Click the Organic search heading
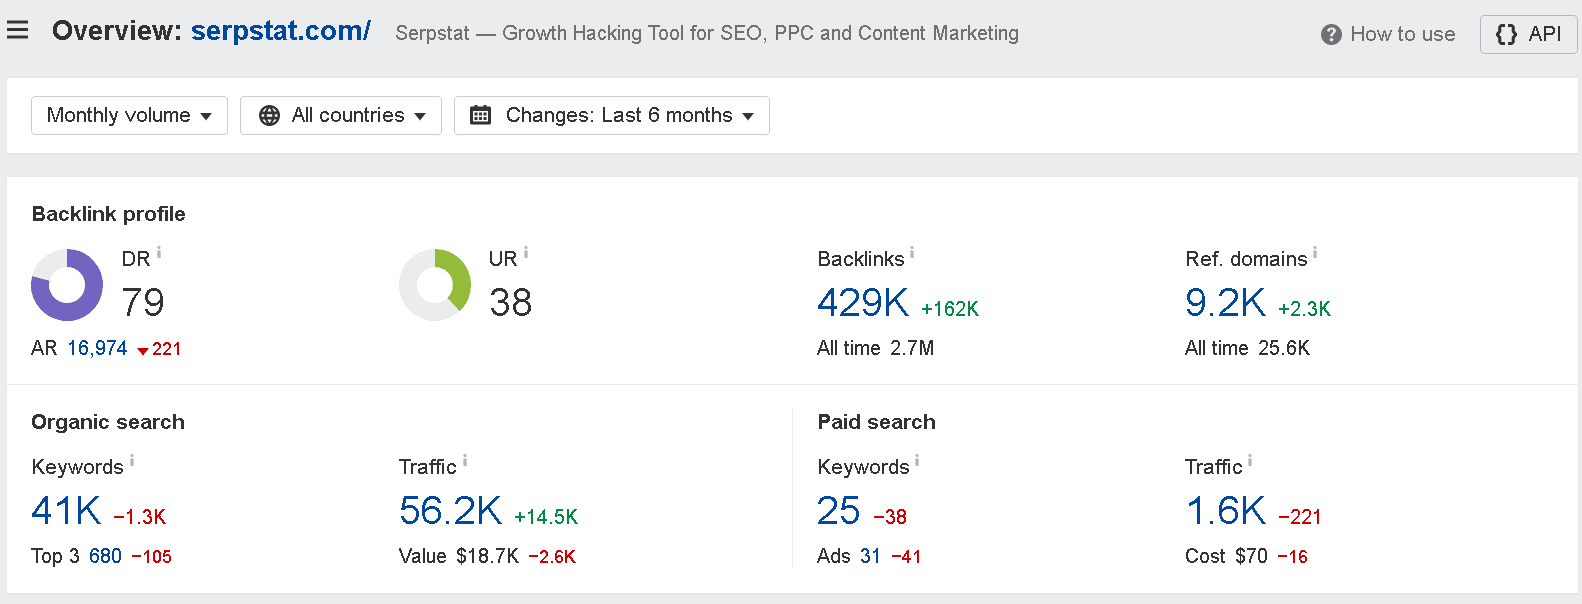1582x604 pixels. (108, 422)
